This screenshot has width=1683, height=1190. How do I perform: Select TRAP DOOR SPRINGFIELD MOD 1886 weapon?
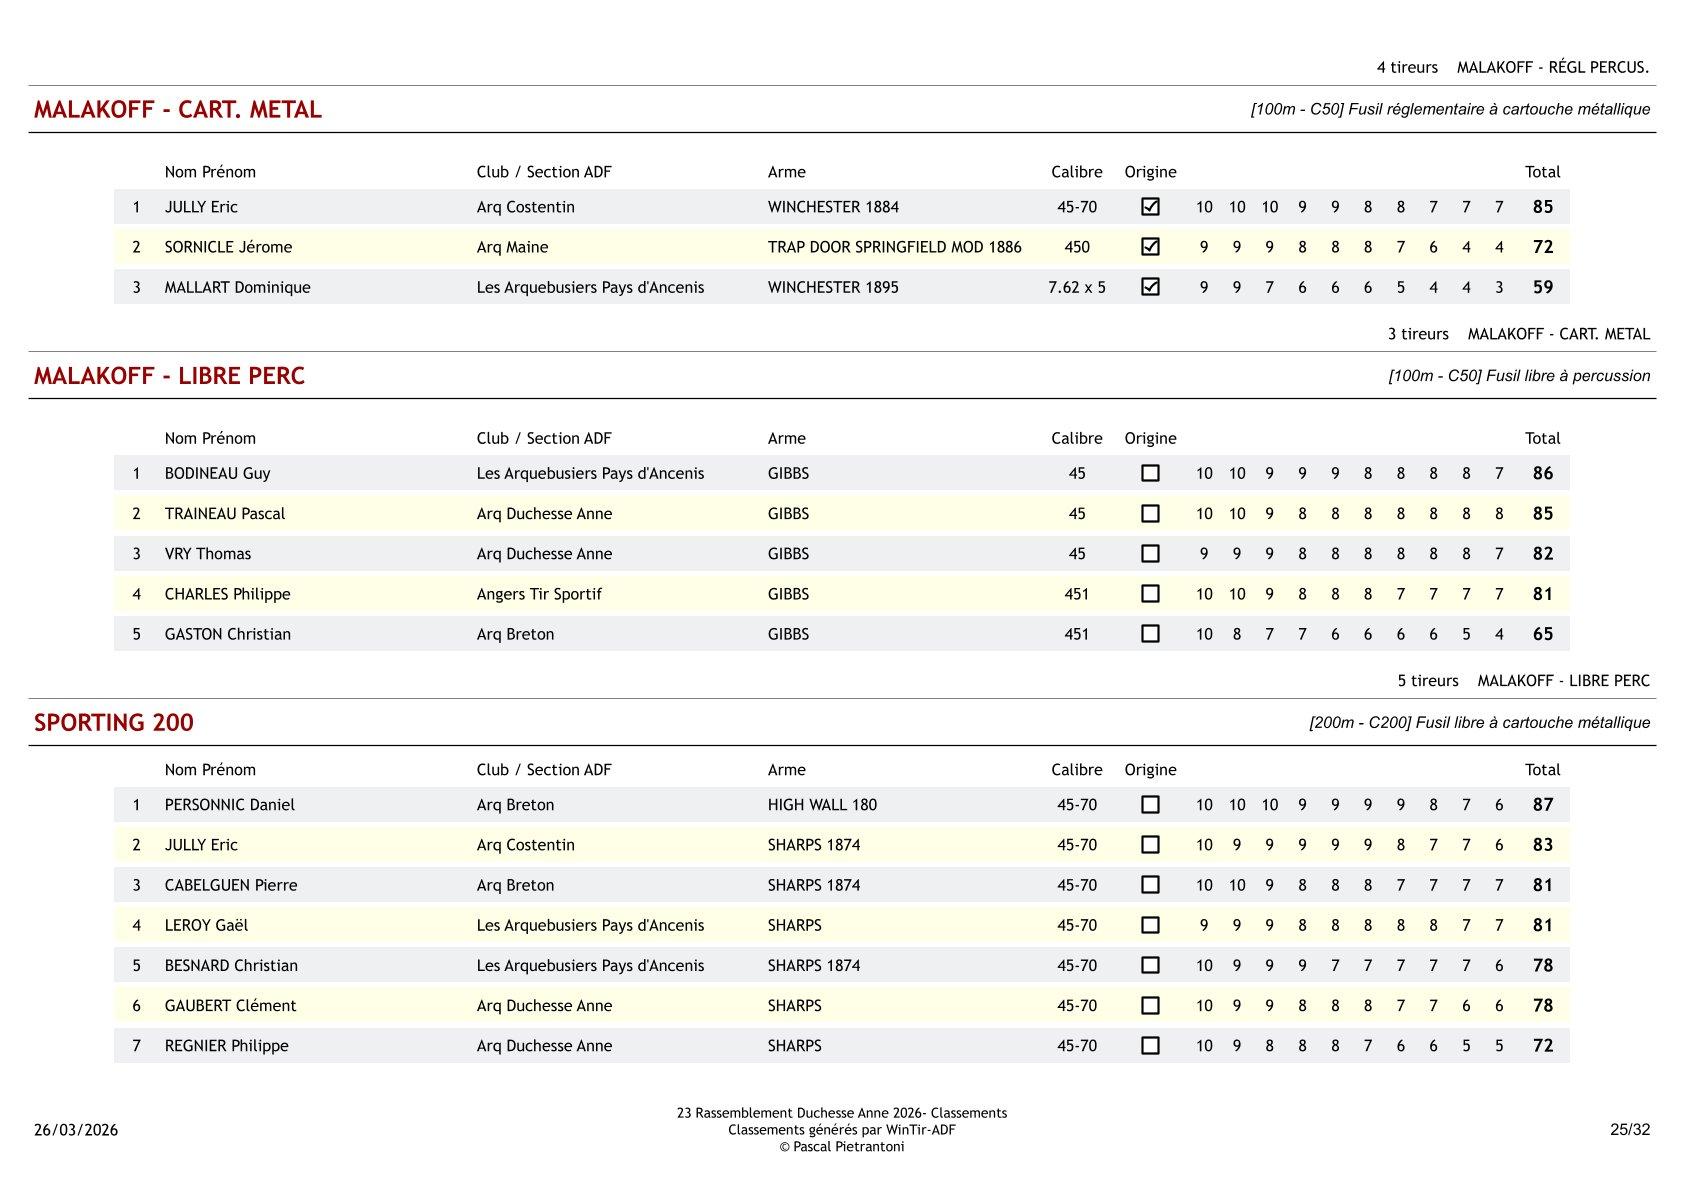click(x=894, y=247)
